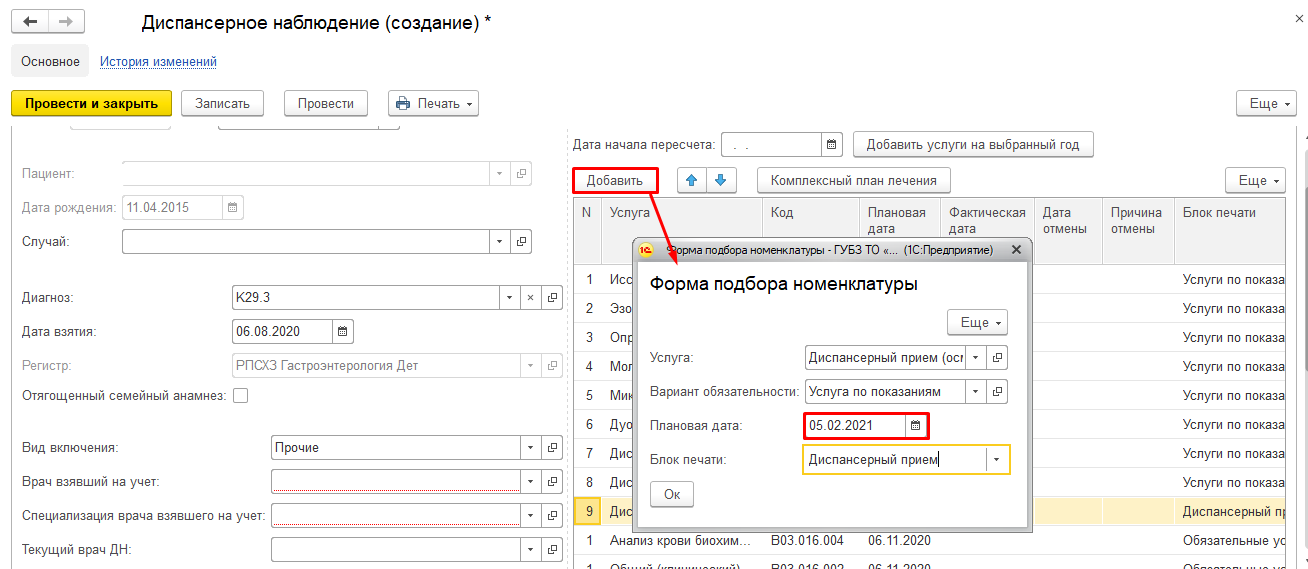Expand the Блок печати dropdown
The width and height of the screenshot is (1308, 569).
997,460
